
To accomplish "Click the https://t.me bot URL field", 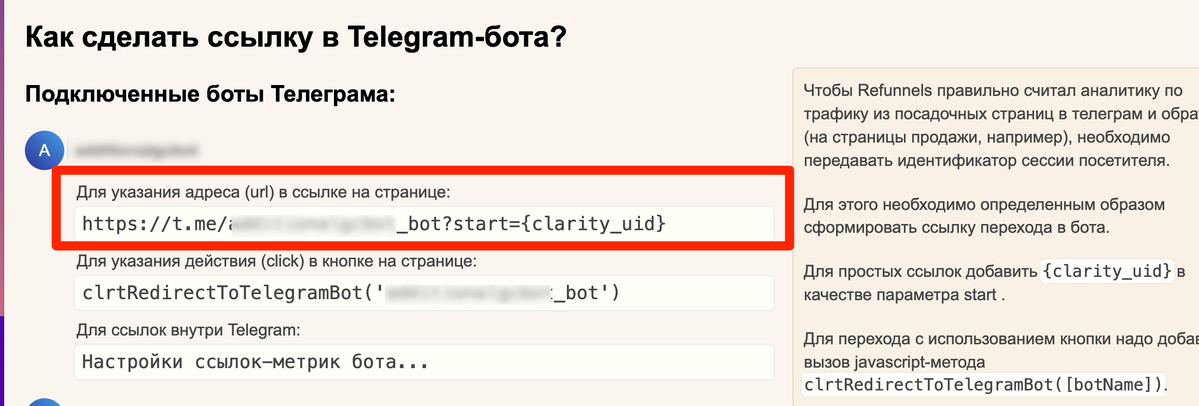I will pos(424,224).
